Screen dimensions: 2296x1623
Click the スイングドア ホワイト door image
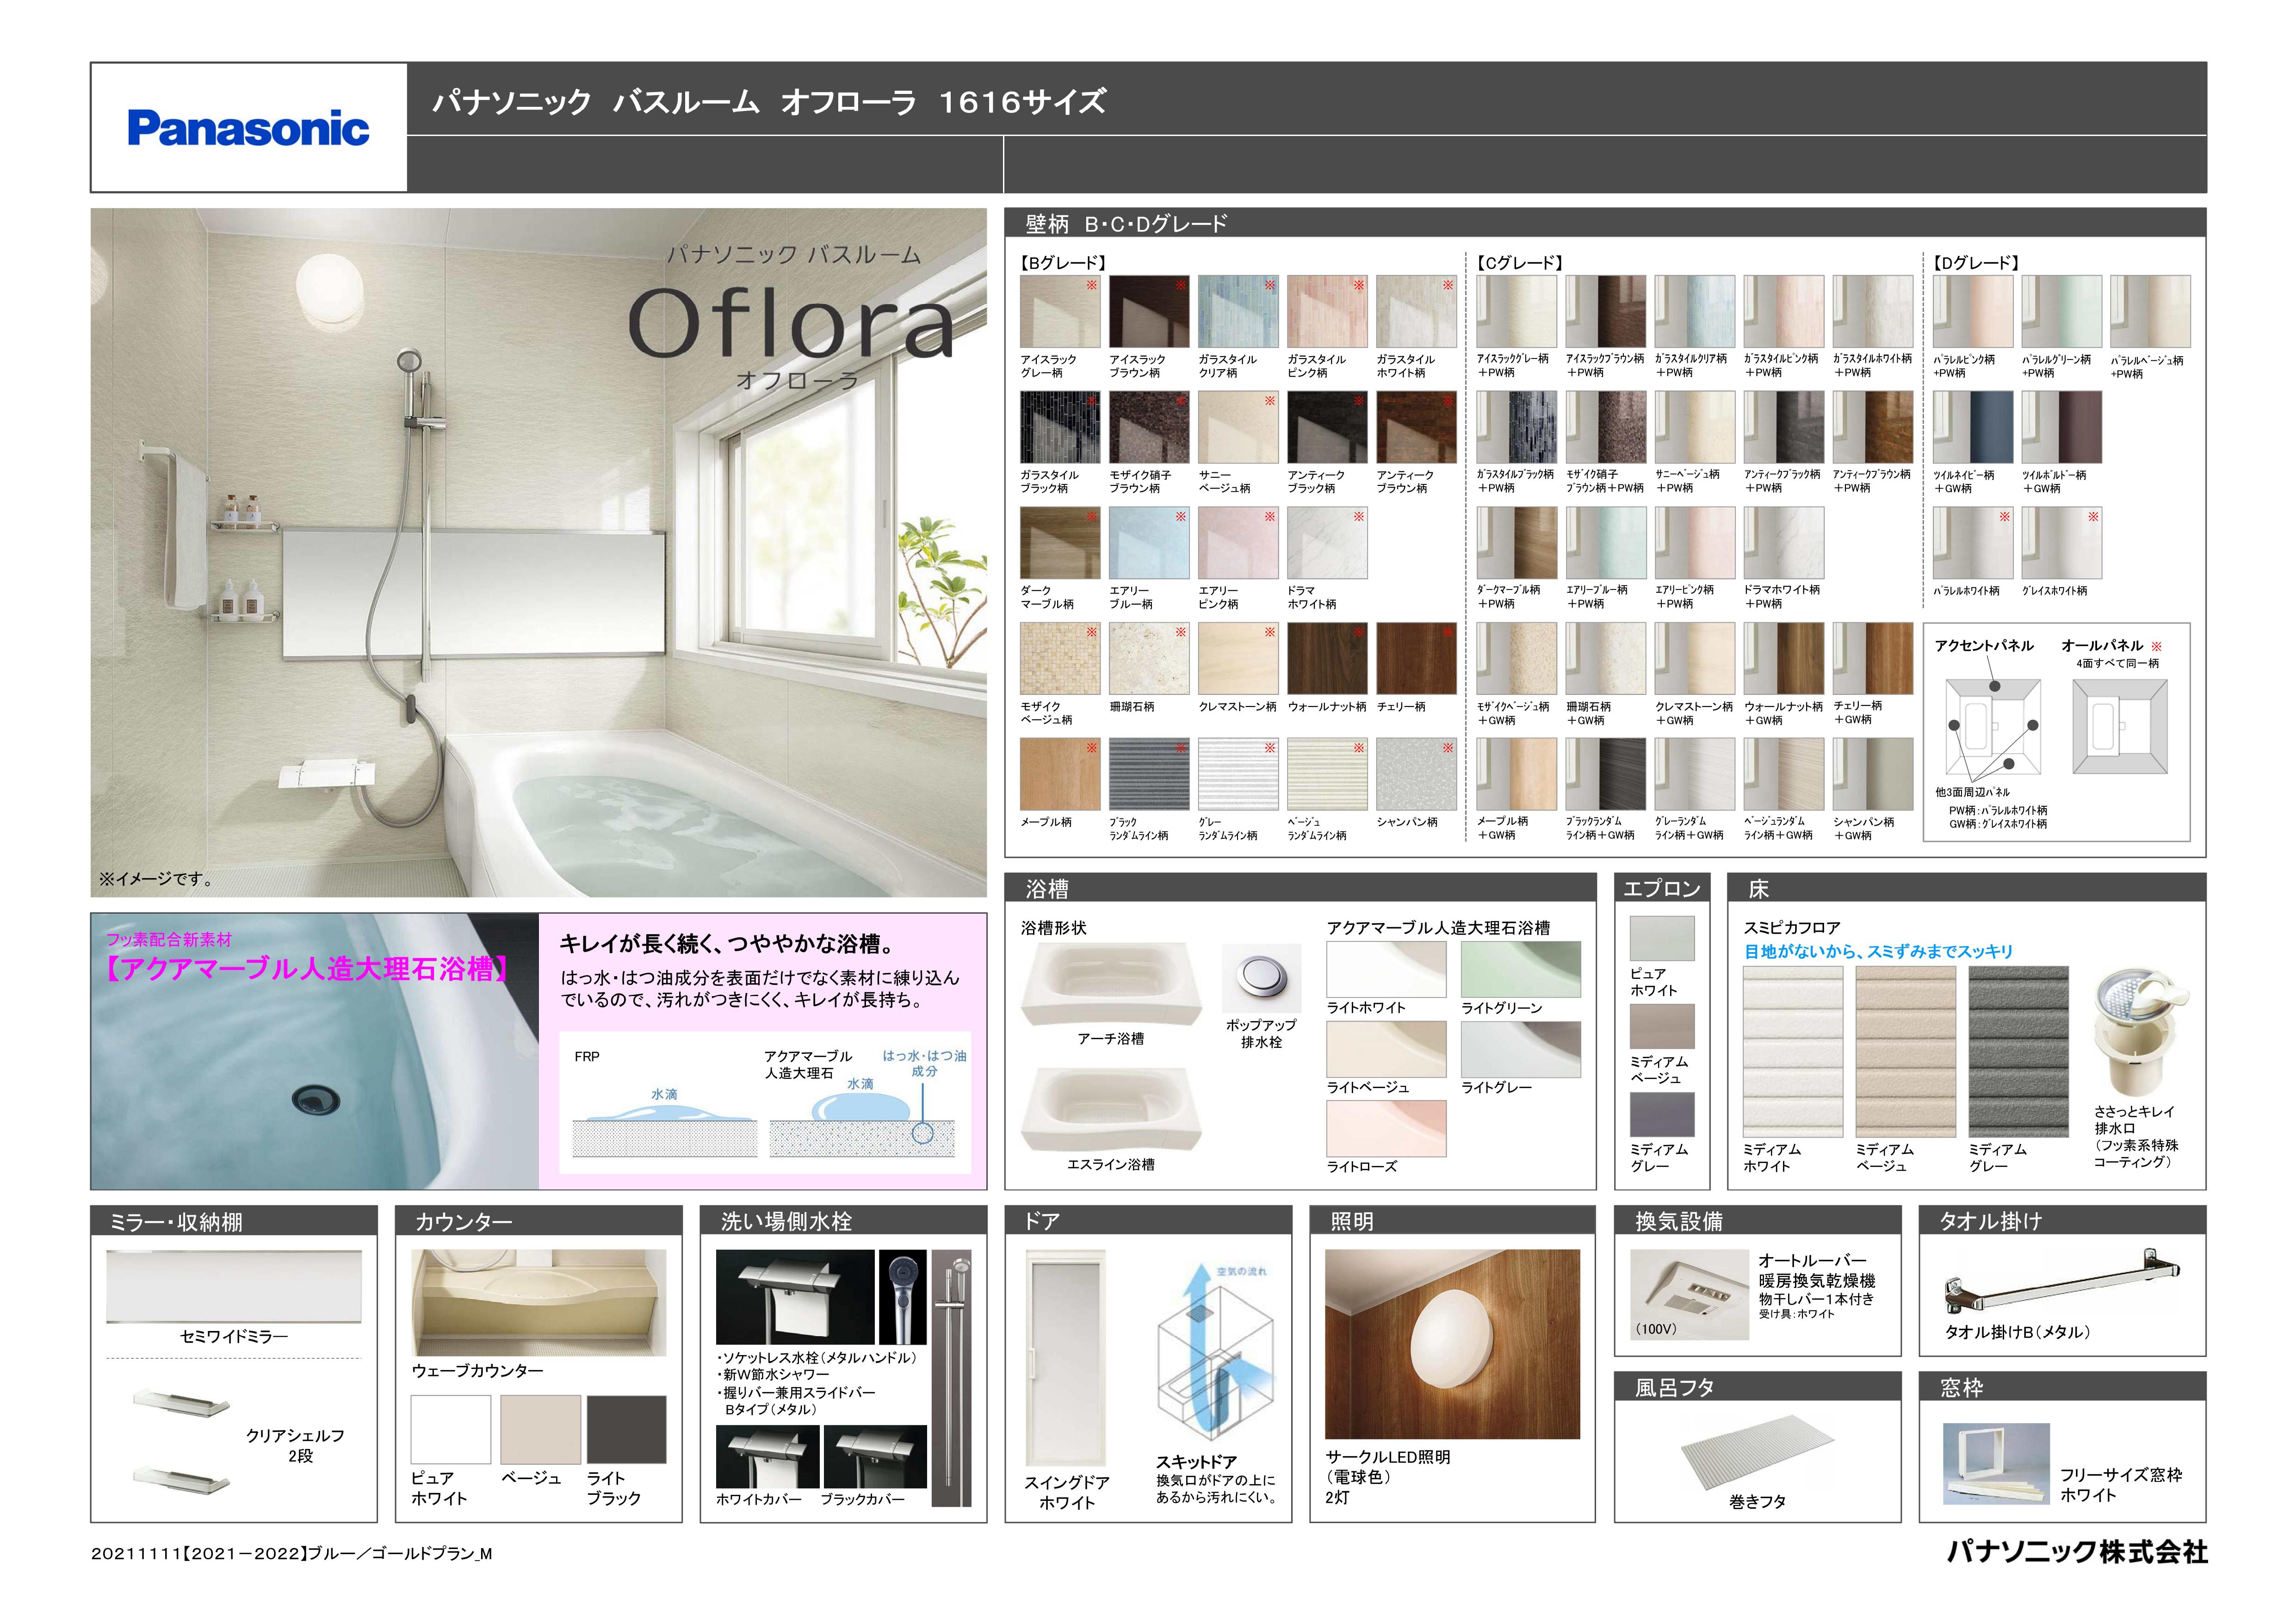pos(1066,1358)
